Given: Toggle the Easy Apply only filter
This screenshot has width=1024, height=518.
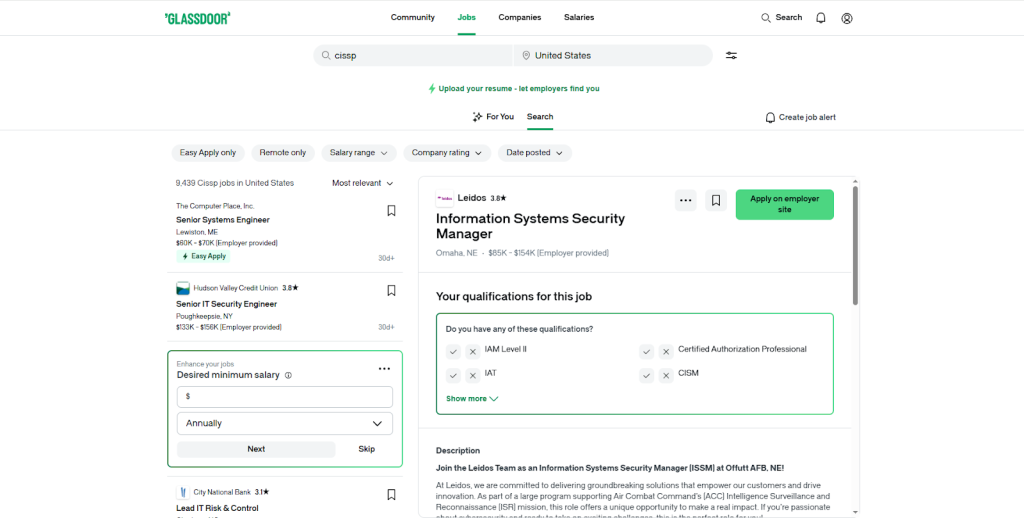Looking at the screenshot, I should click(x=208, y=153).
